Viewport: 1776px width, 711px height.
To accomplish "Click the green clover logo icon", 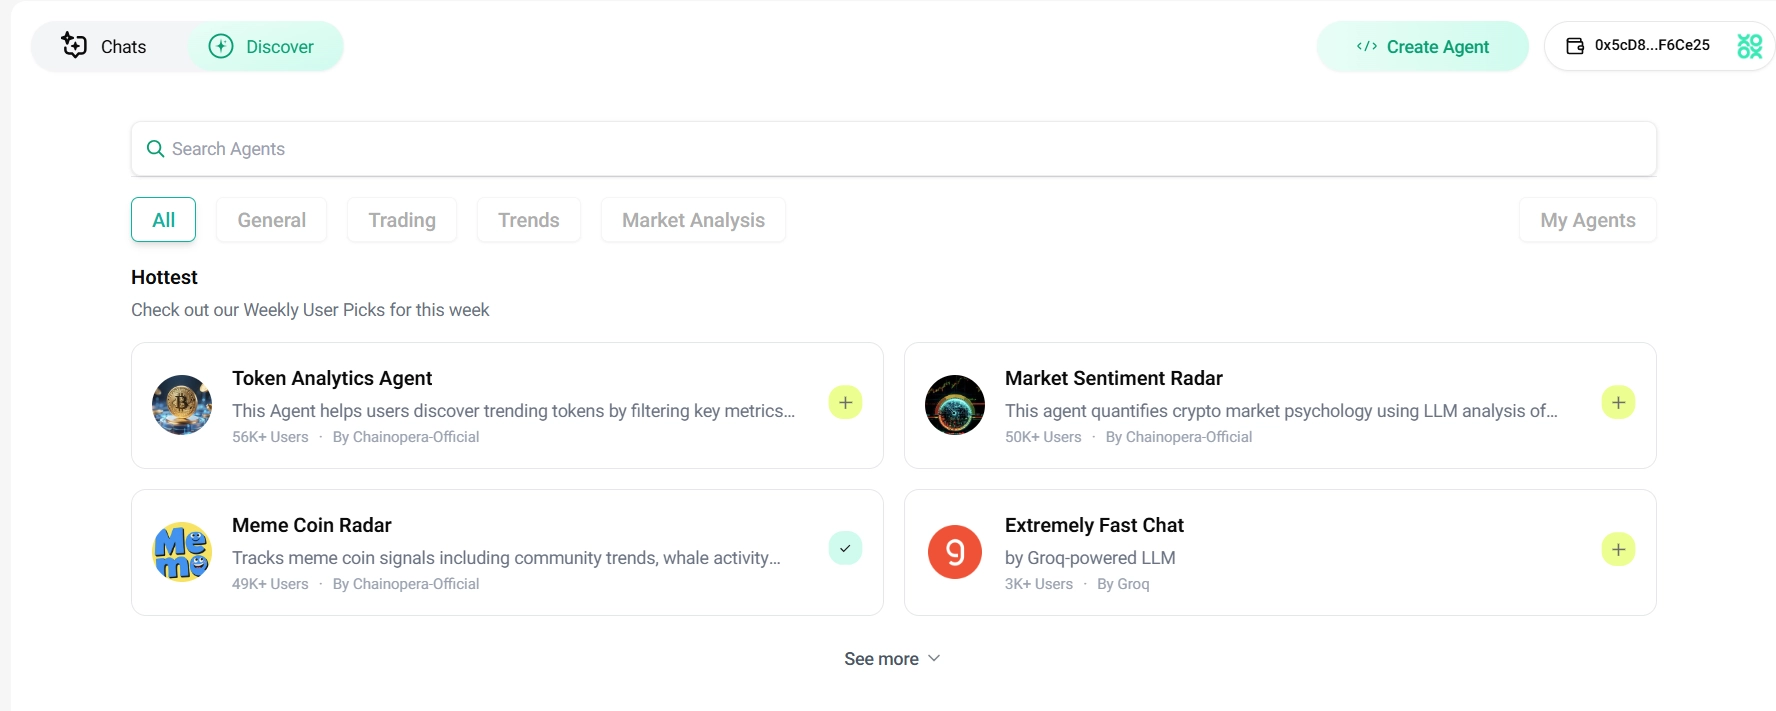I will click(1749, 46).
